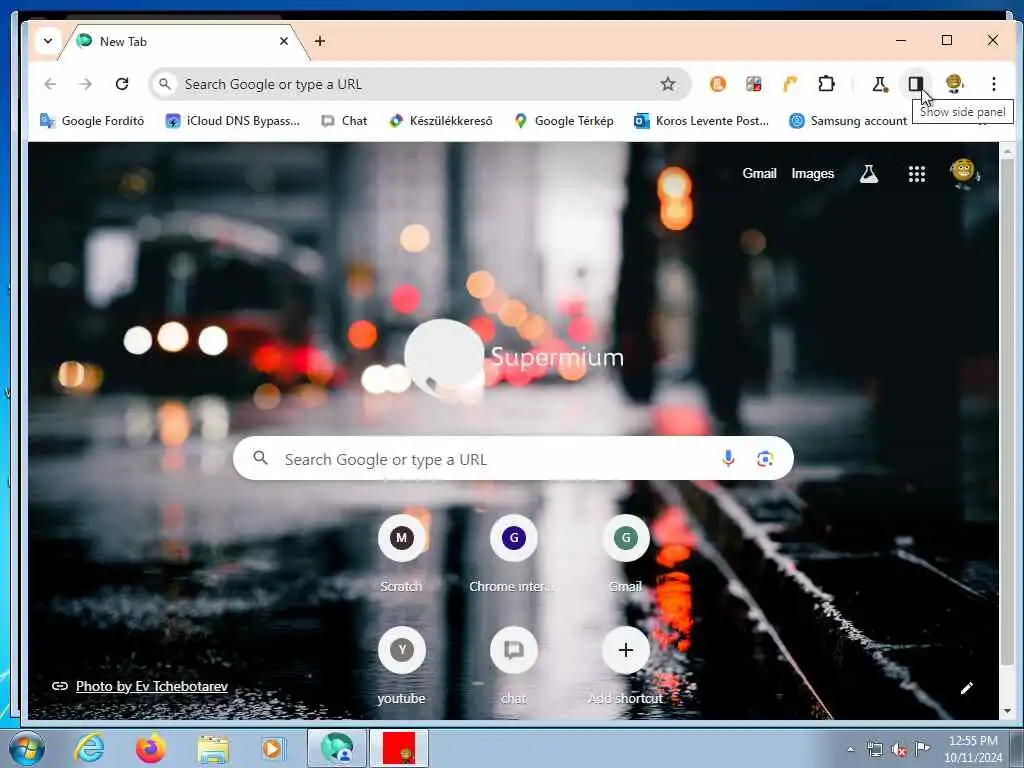Click the page scrollbar up arrow
The width and height of the screenshot is (1024, 768).
1007,151
